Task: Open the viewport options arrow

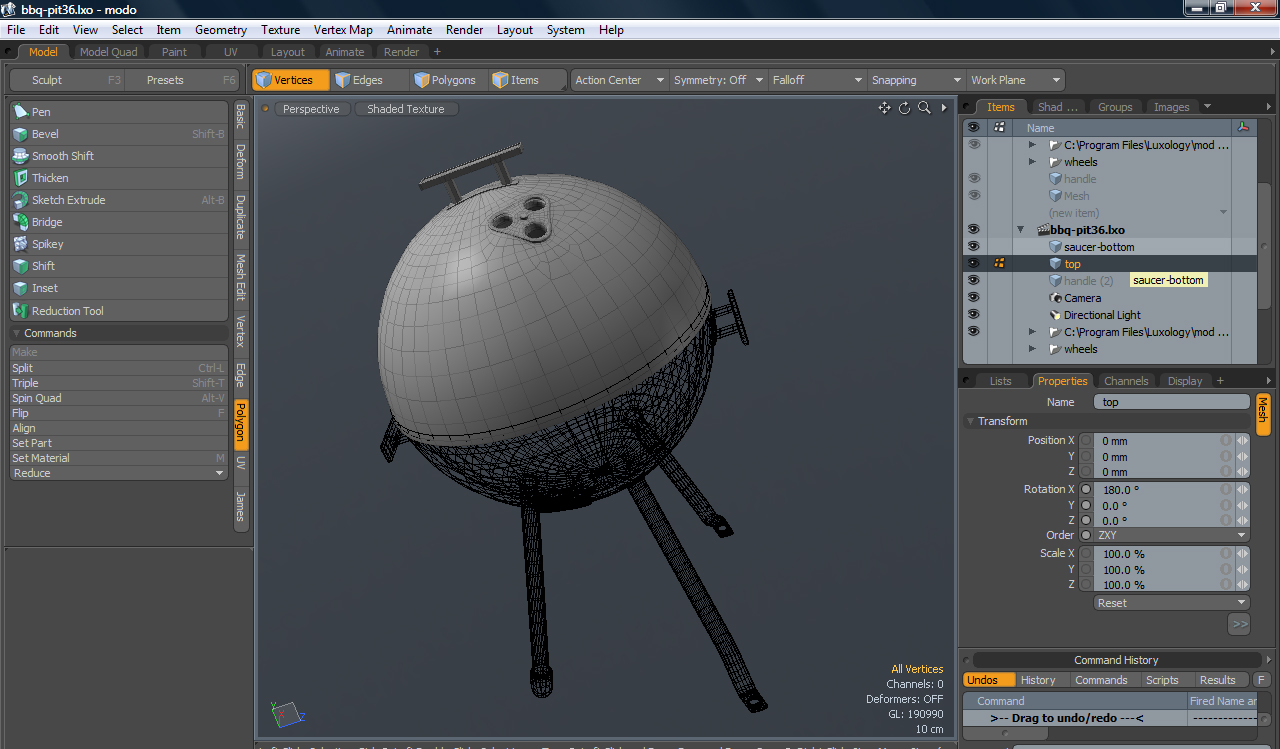Action: click(x=944, y=108)
